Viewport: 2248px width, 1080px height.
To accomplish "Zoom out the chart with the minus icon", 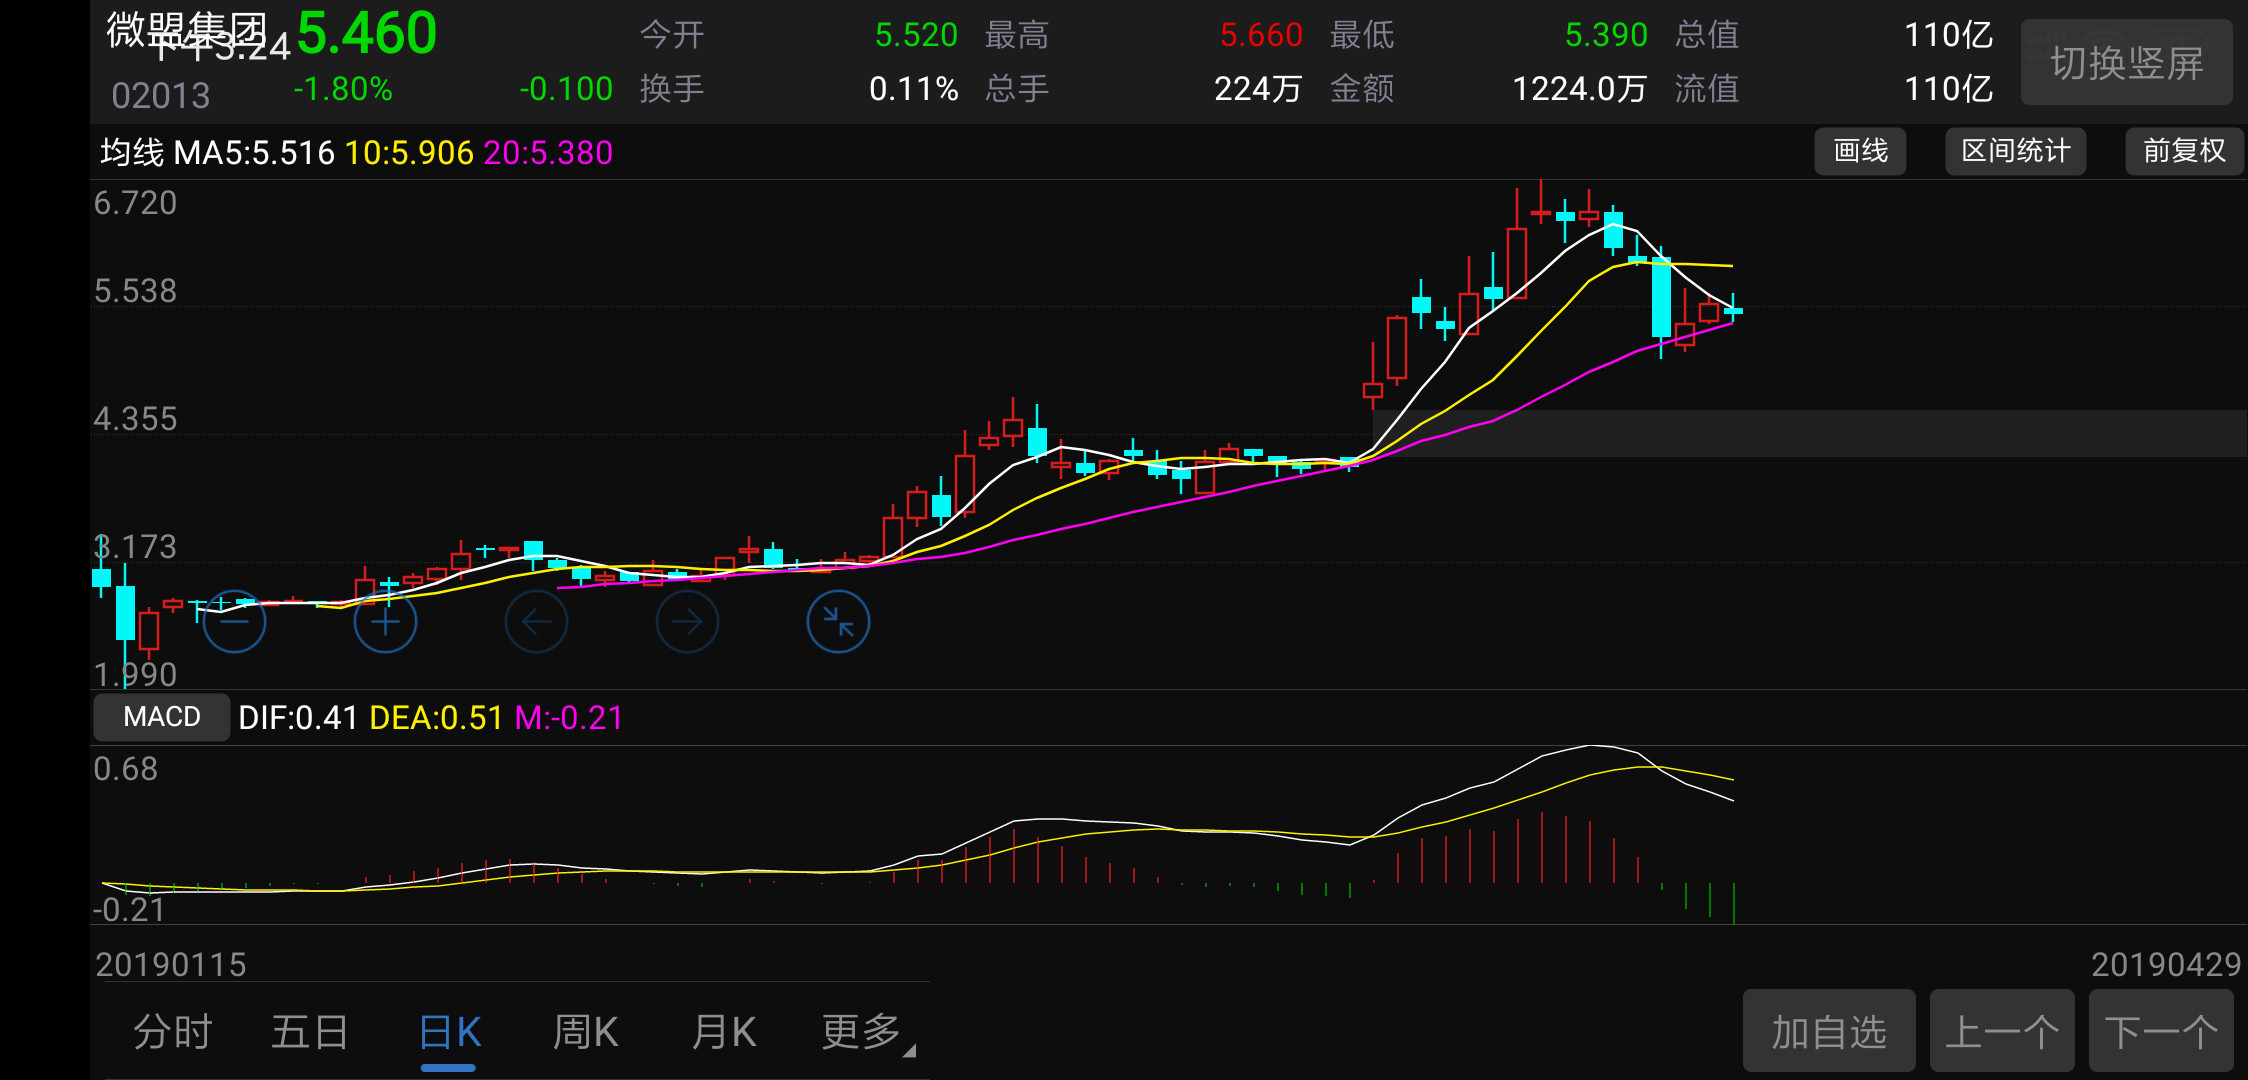I will (x=234, y=620).
